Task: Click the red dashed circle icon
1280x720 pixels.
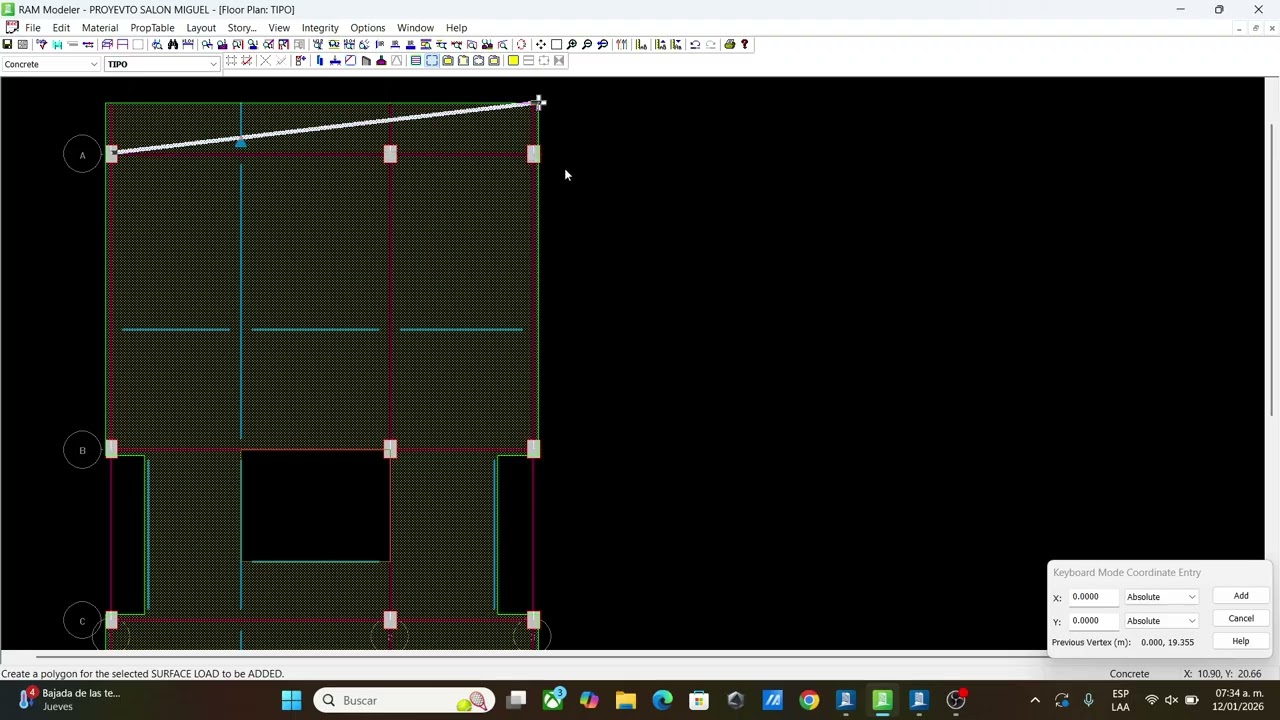Action: tap(522, 44)
